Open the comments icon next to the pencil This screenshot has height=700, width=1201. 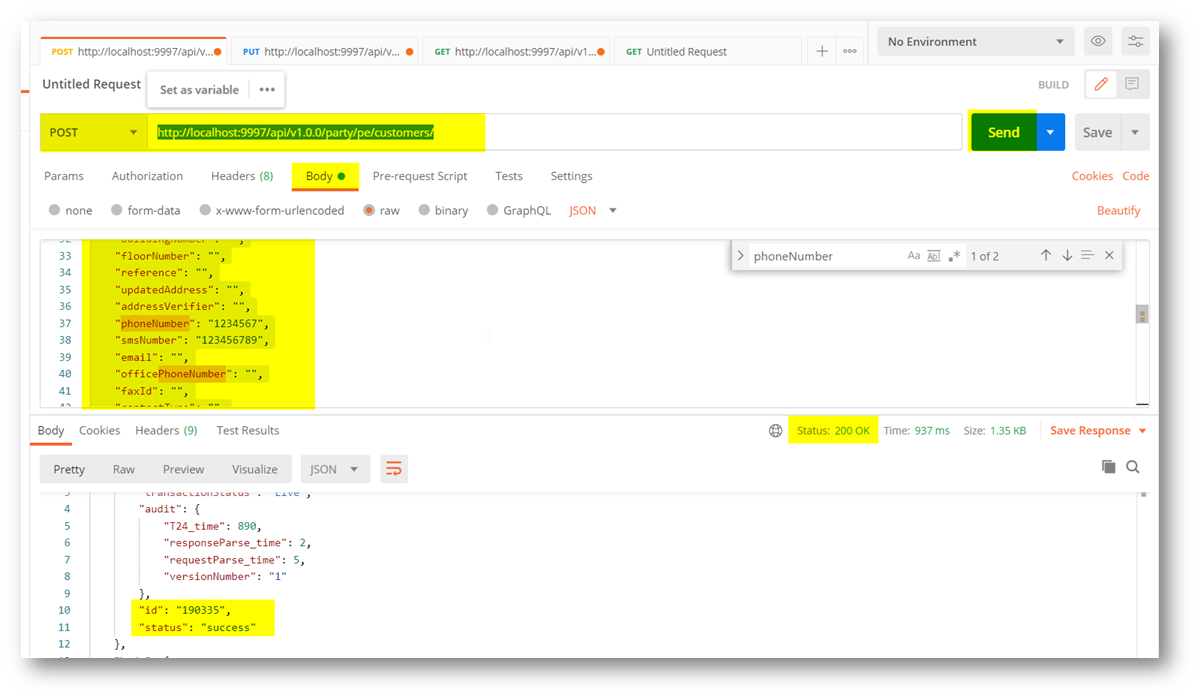pos(1132,85)
